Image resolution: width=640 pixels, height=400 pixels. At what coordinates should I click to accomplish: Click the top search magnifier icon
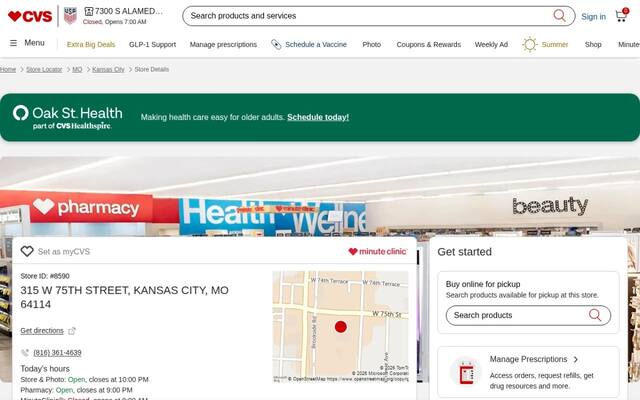[559, 16]
